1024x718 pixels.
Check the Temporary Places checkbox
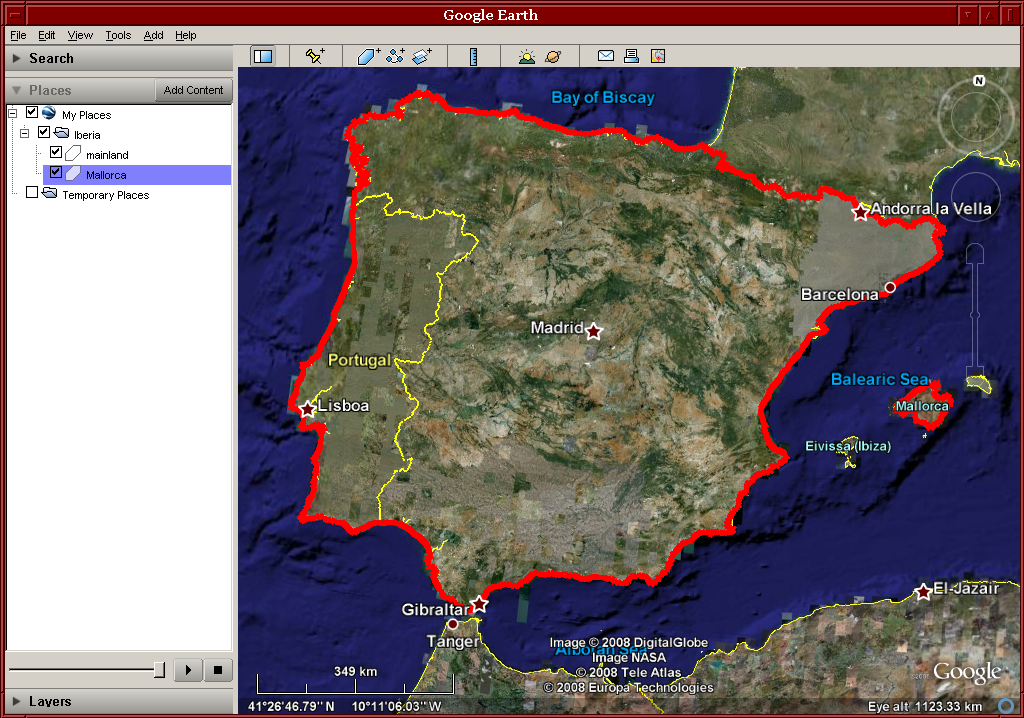(x=31, y=192)
